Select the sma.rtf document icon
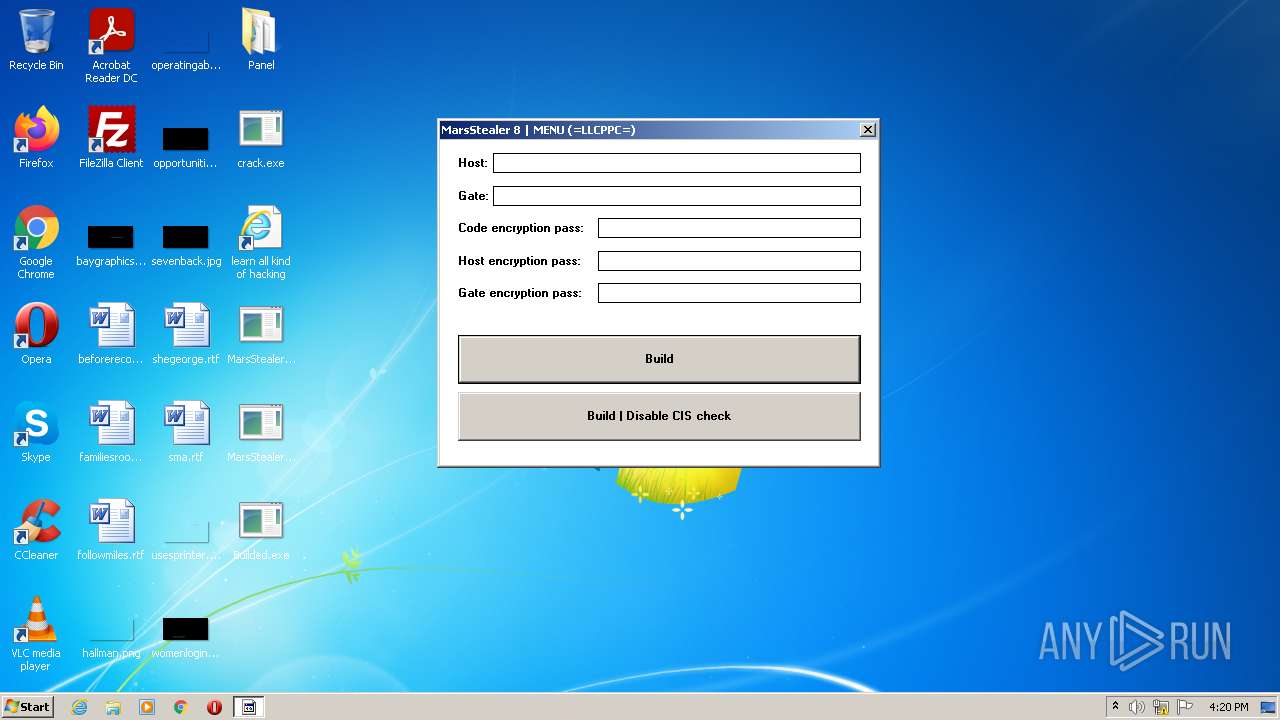 186,432
